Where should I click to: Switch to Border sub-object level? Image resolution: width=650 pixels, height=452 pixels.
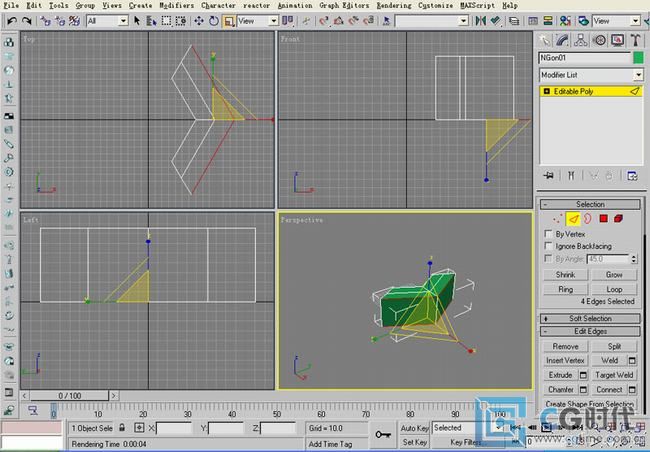pos(588,219)
